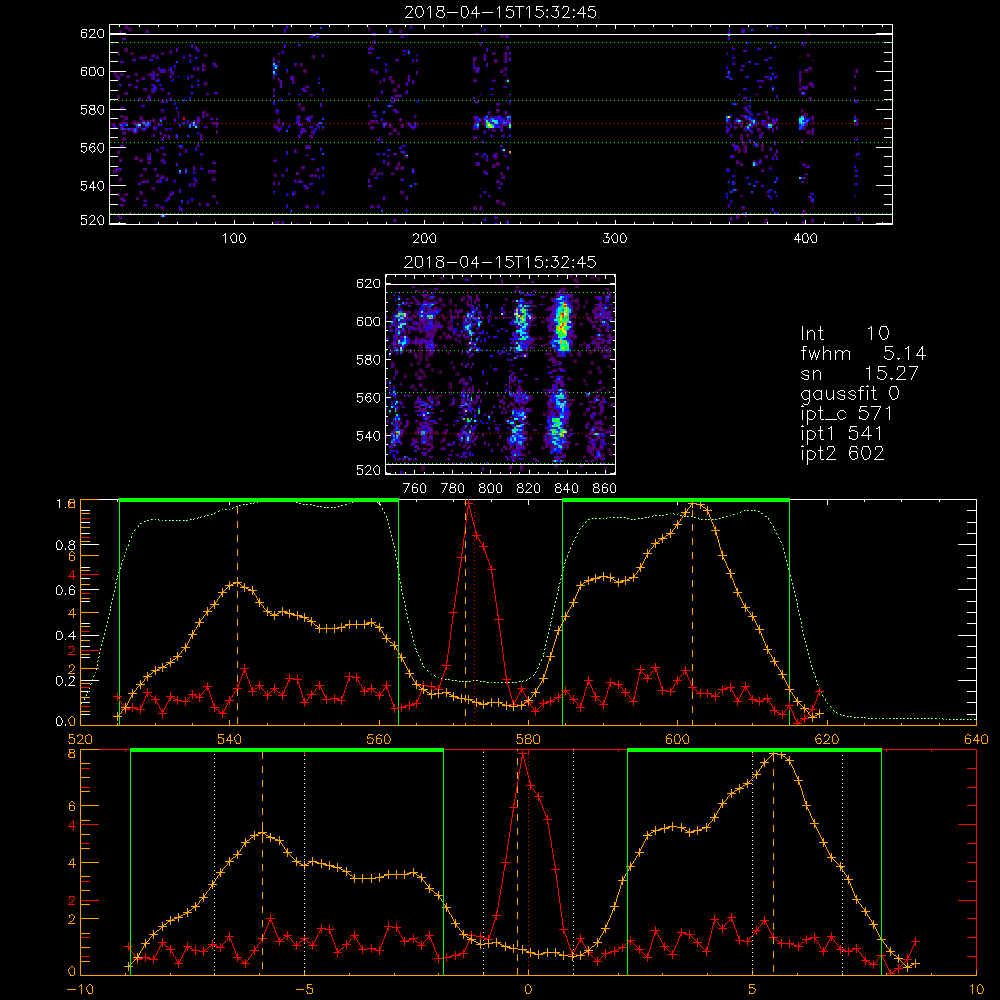Click the '0.8' y-axis label of profile plot

[x=65, y=545]
